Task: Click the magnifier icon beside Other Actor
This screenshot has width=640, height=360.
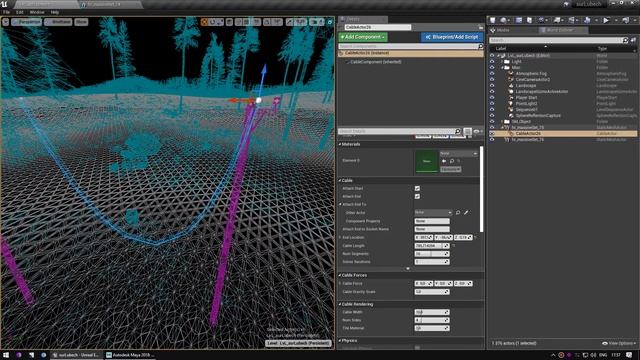Action: tap(458, 213)
